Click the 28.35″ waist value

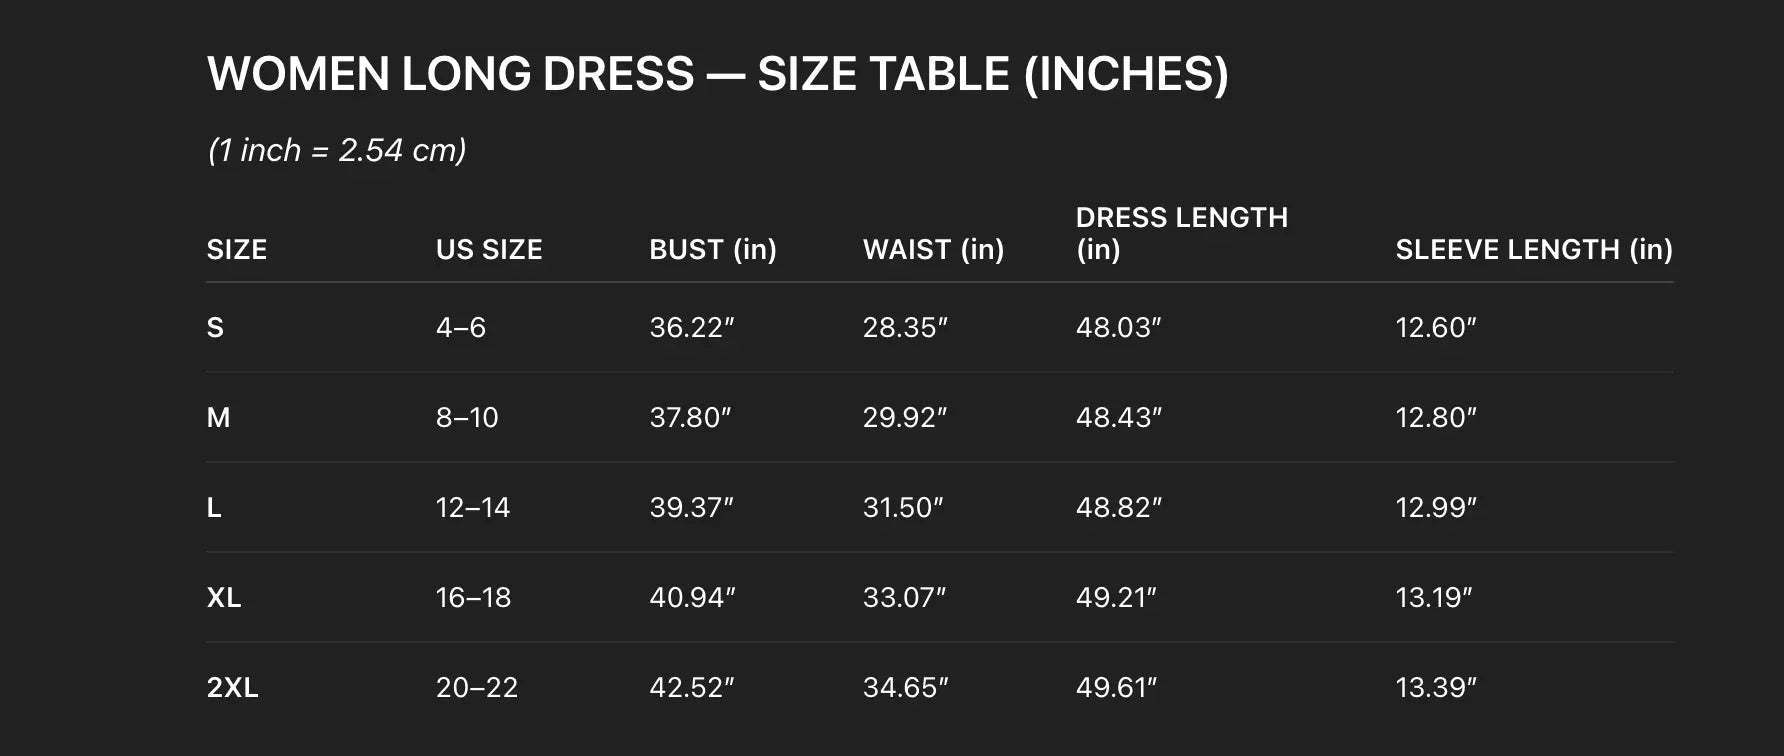[905, 327]
